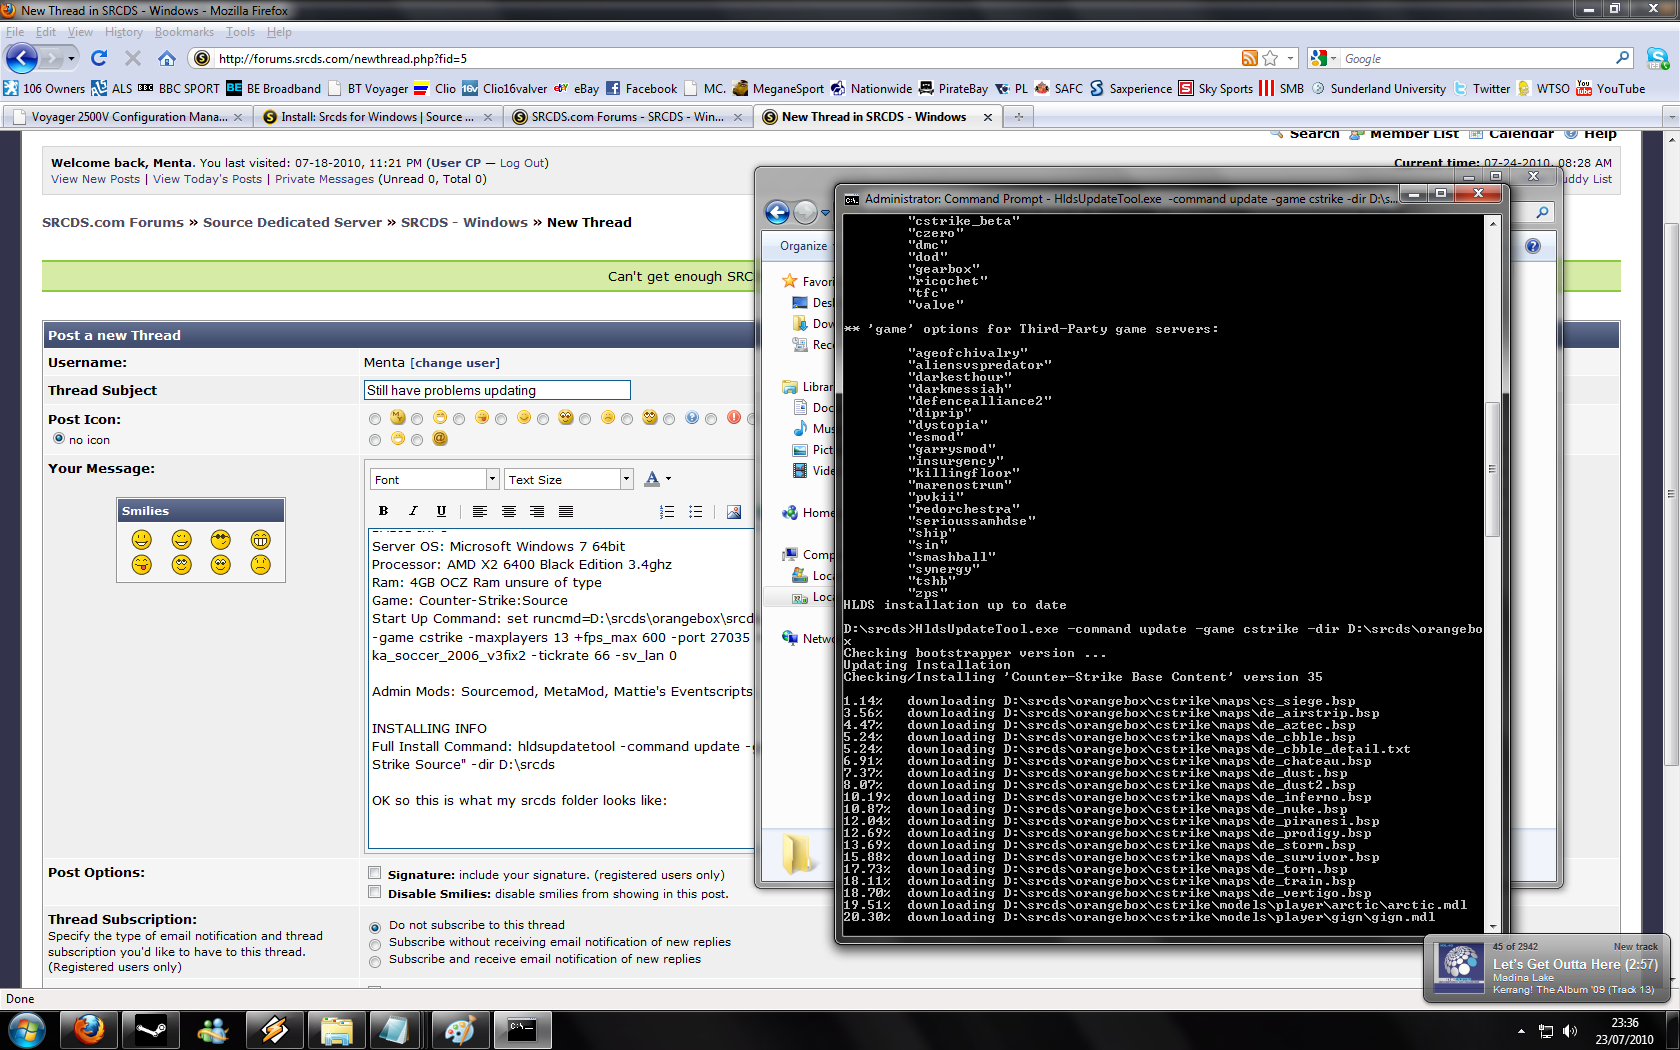Click the Windows Start orb
This screenshot has height=1050, width=1680.
point(27,1030)
